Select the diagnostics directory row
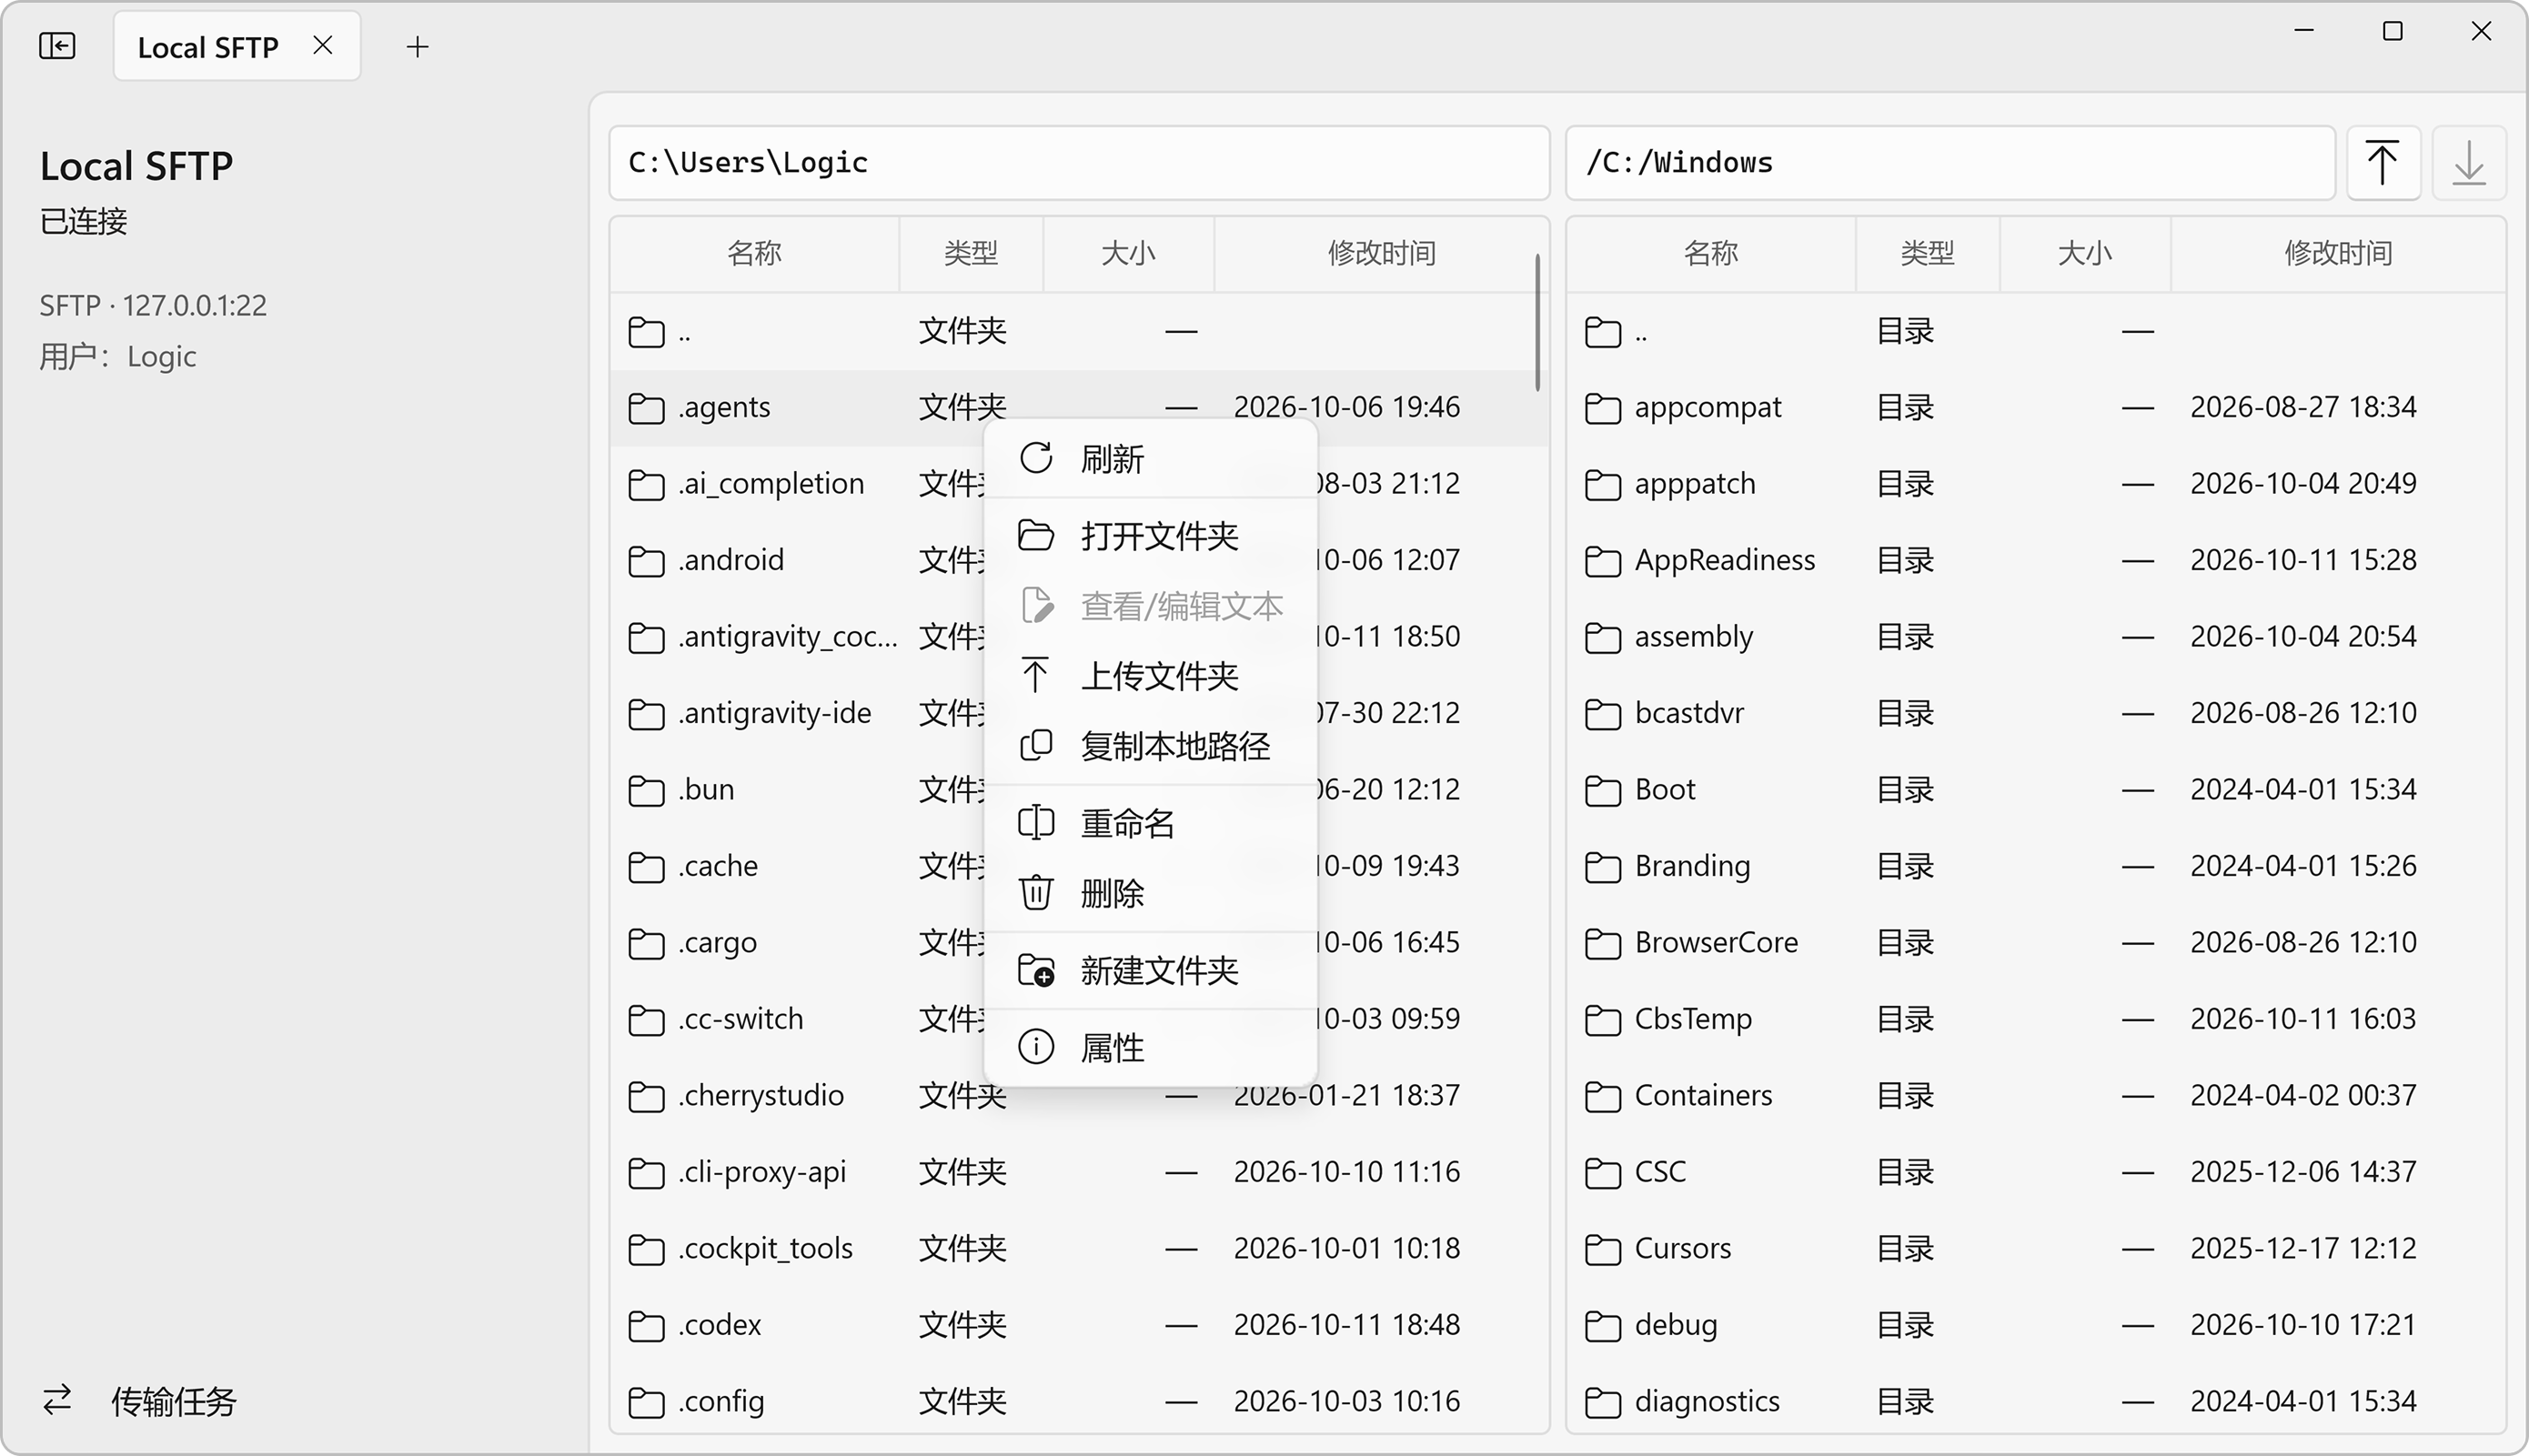Image resolution: width=2529 pixels, height=1456 pixels. pyautogui.click(x=2036, y=1402)
